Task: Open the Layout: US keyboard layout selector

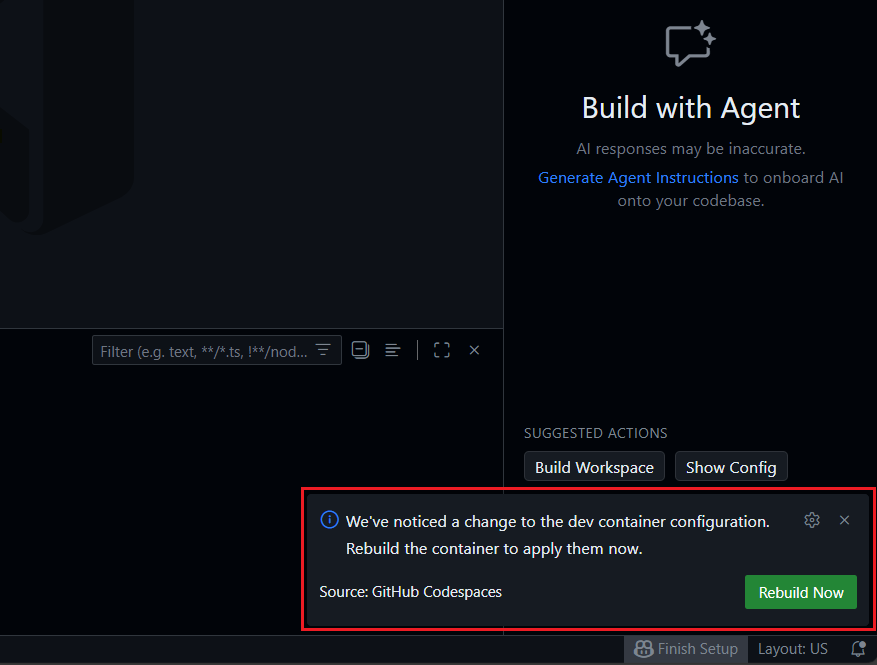Action: (x=792, y=649)
